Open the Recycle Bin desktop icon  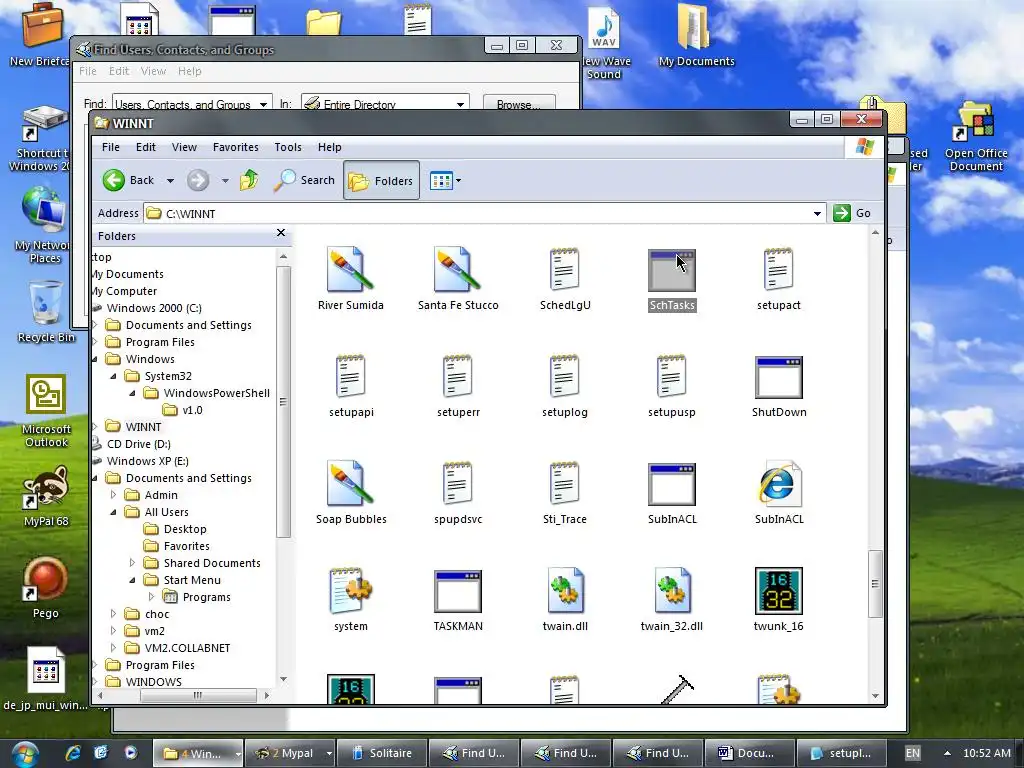(x=46, y=312)
